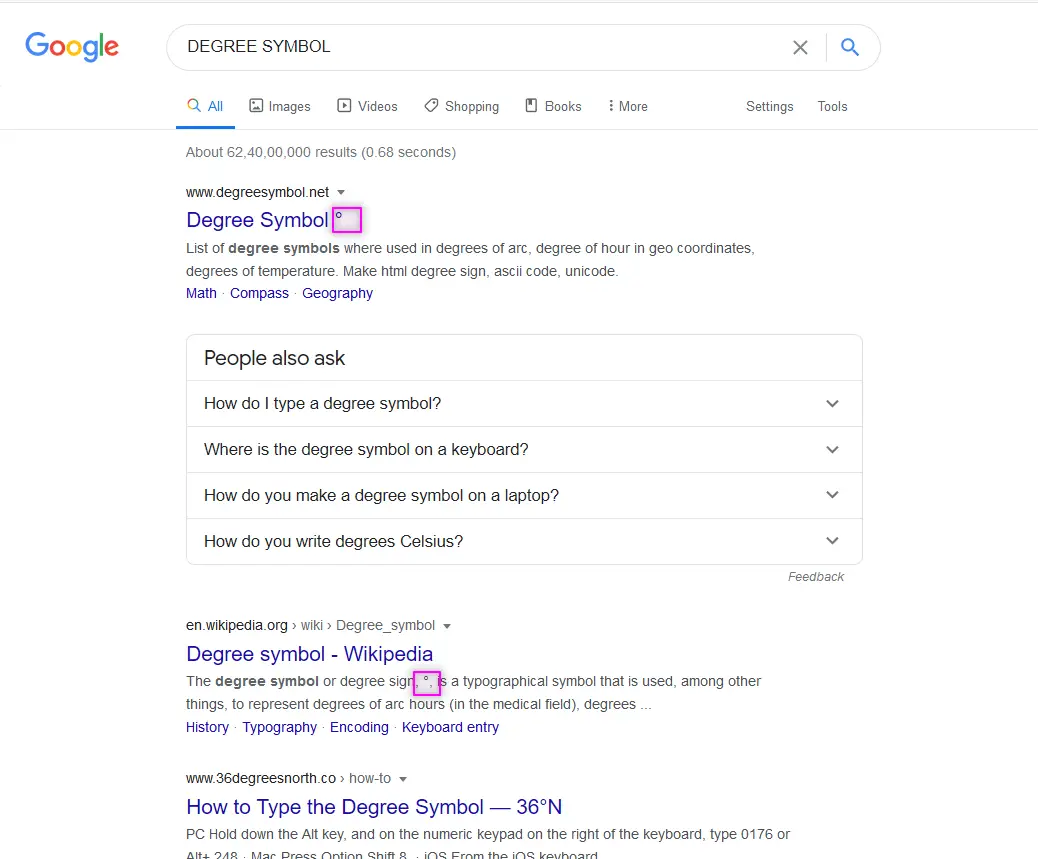Expand 'How do I type a degree symbol?'
The image size is (1038, 859).
point(524,404)
